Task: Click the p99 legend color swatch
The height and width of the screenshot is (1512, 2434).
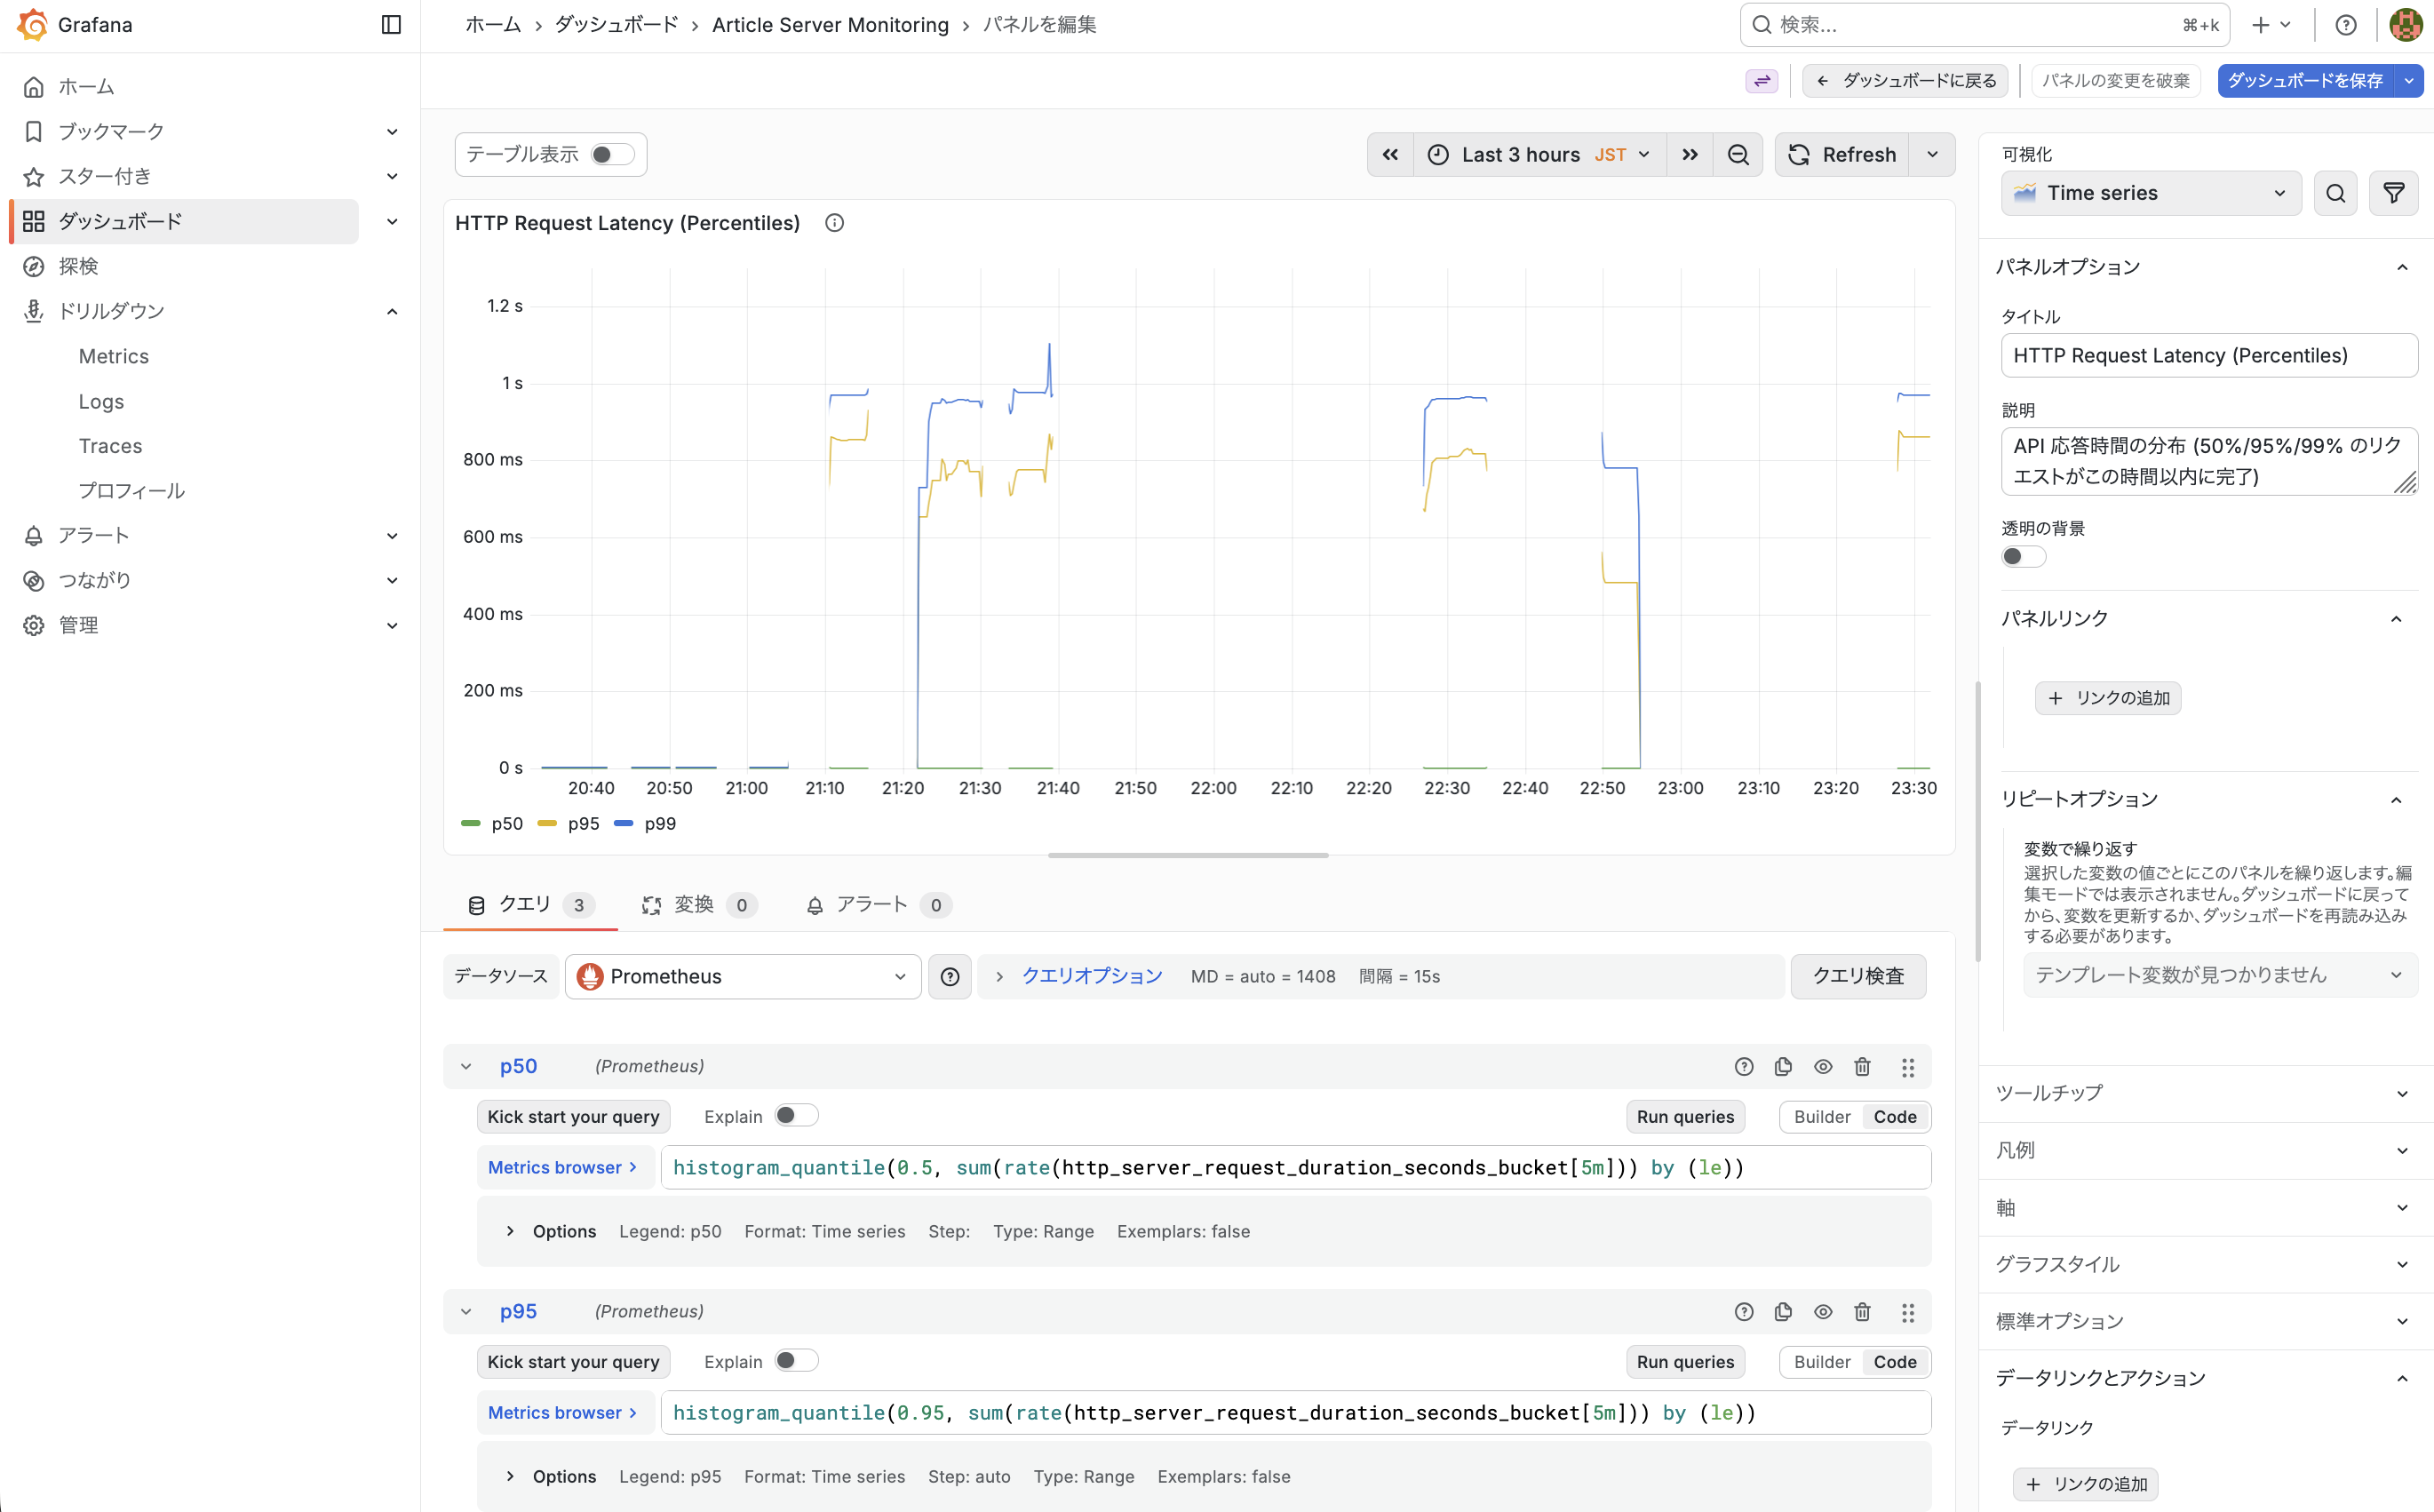Action: (x=624, y=823)
